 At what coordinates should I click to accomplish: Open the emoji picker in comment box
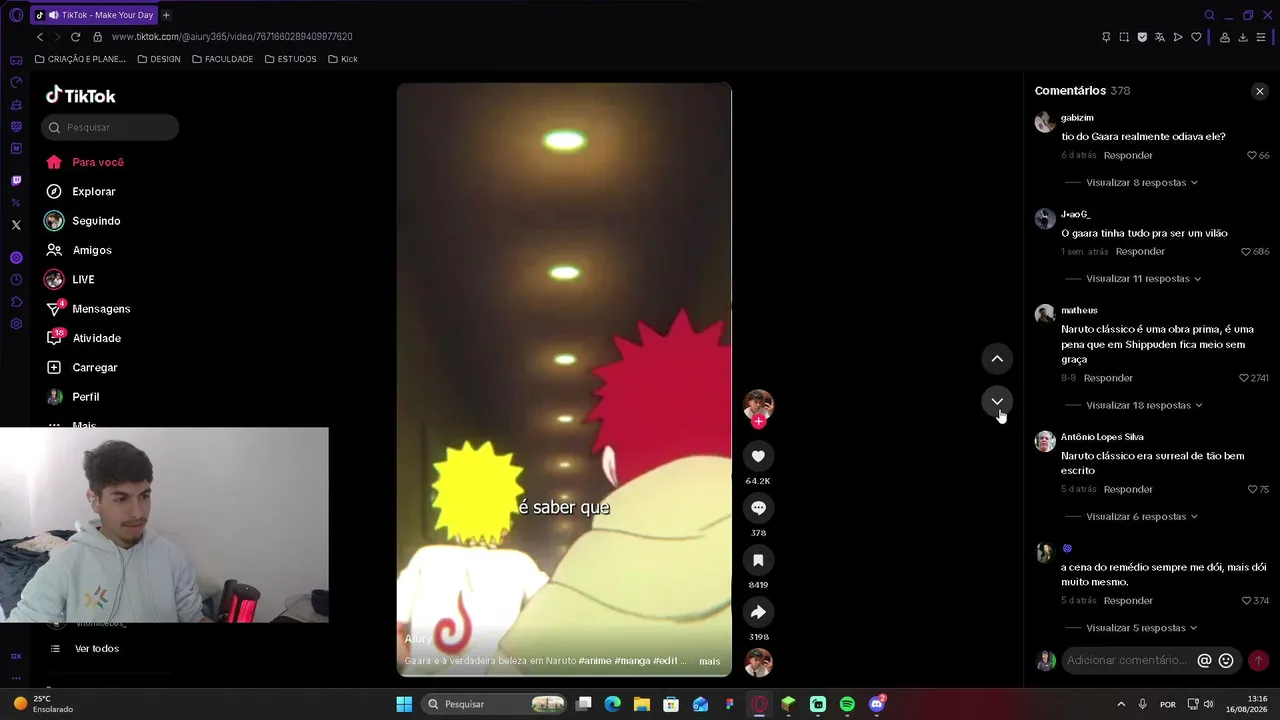click(1226, 660)
